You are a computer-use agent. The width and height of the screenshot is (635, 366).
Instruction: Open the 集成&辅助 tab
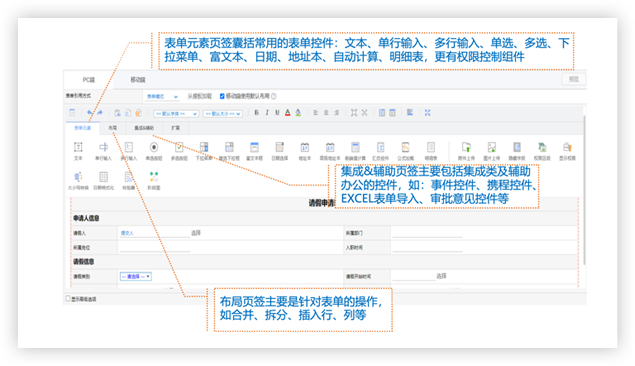144,128
